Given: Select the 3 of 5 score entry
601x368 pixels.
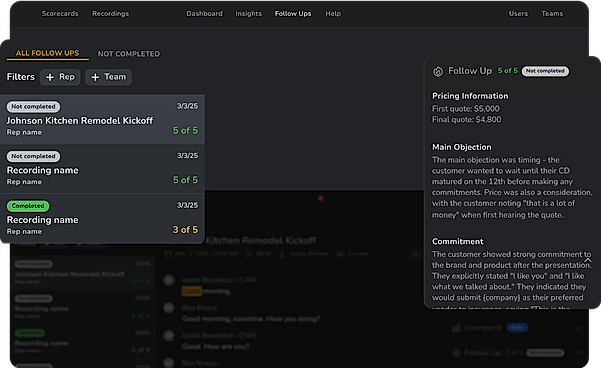Looking at the screenshot, I should coord(185,230).
